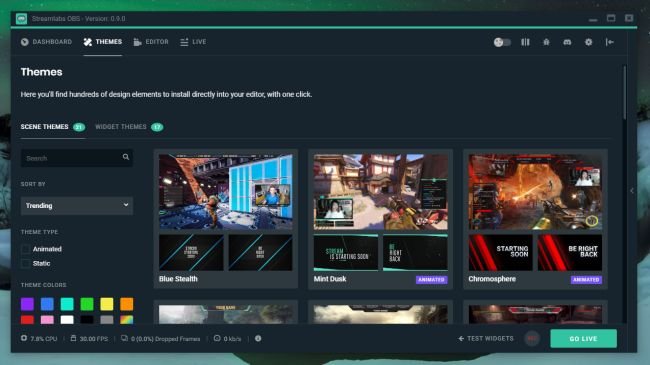Click the store icon in top toolbar

click(x=546, y=42)
